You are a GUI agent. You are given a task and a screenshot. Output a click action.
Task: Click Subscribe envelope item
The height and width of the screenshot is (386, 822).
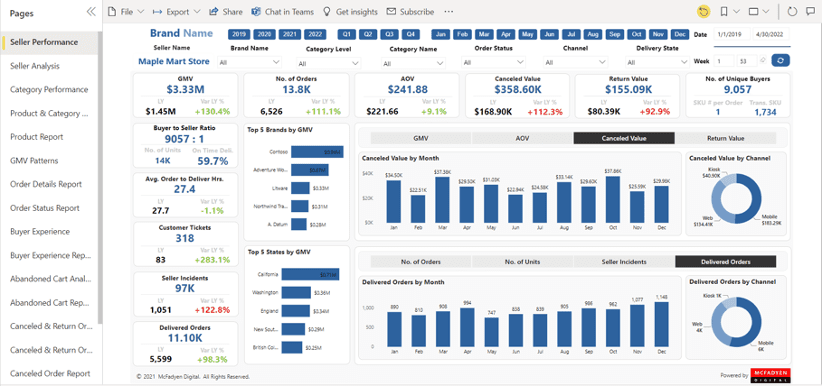coord(410,12)
